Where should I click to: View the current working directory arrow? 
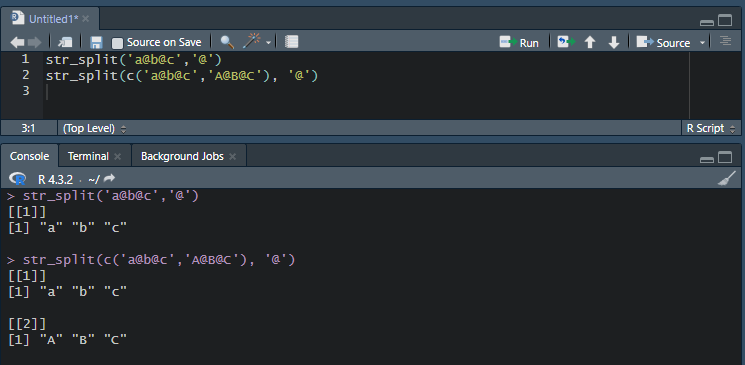(109, 179)
